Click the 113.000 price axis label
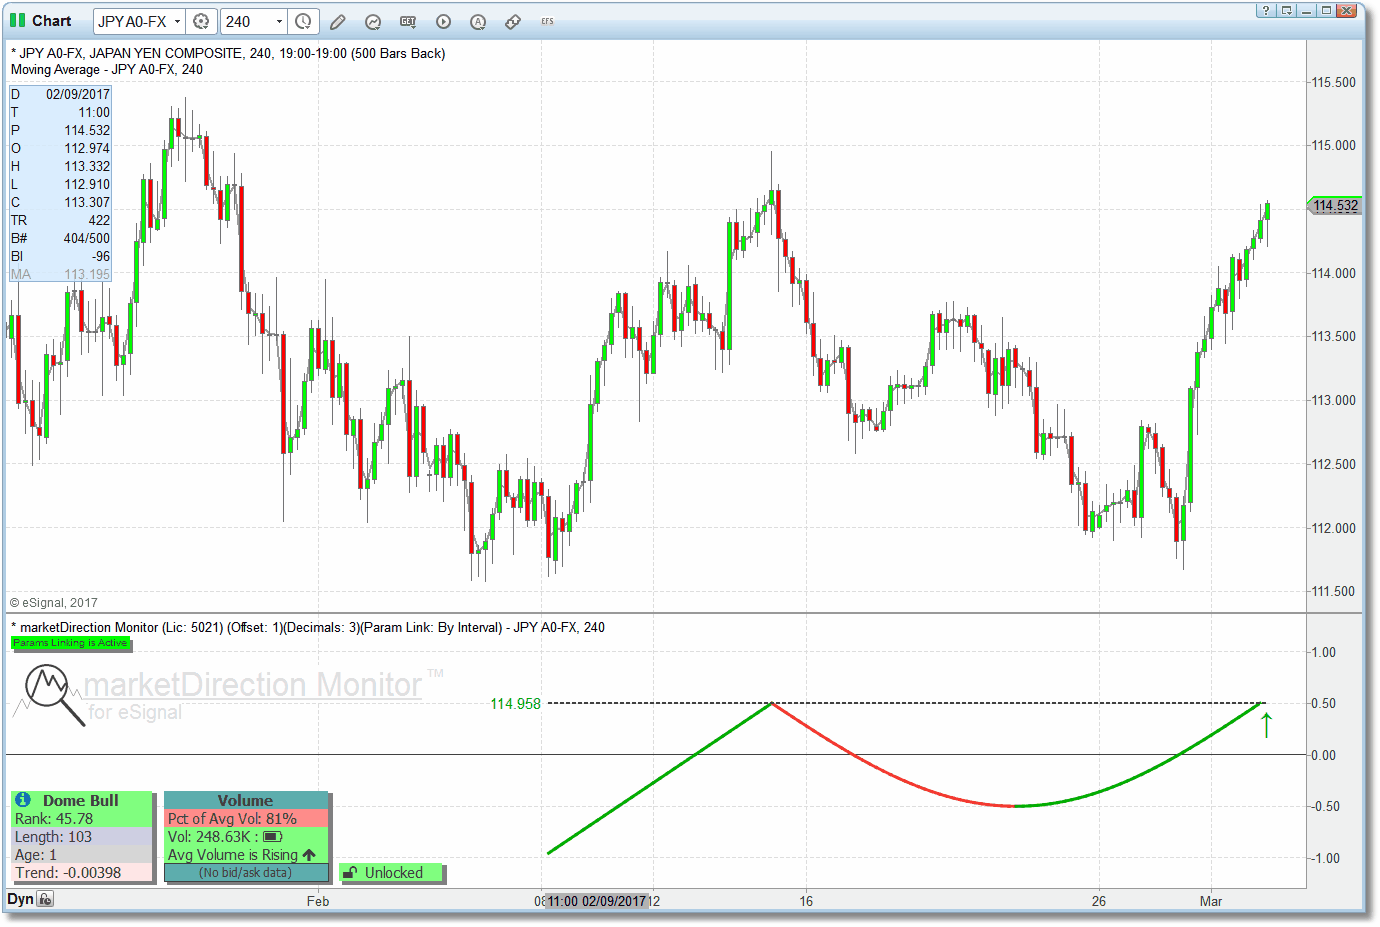The height and width of the screenshot is (927, 1380). (1334, 400)
